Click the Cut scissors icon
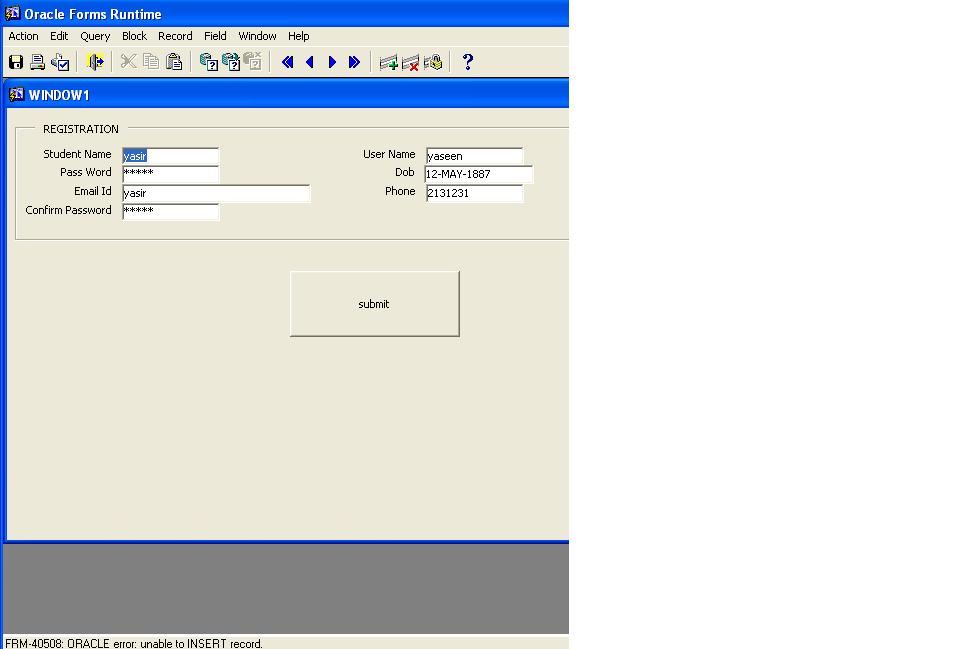The height and width of the screenshot is (649, 962). 128,61
